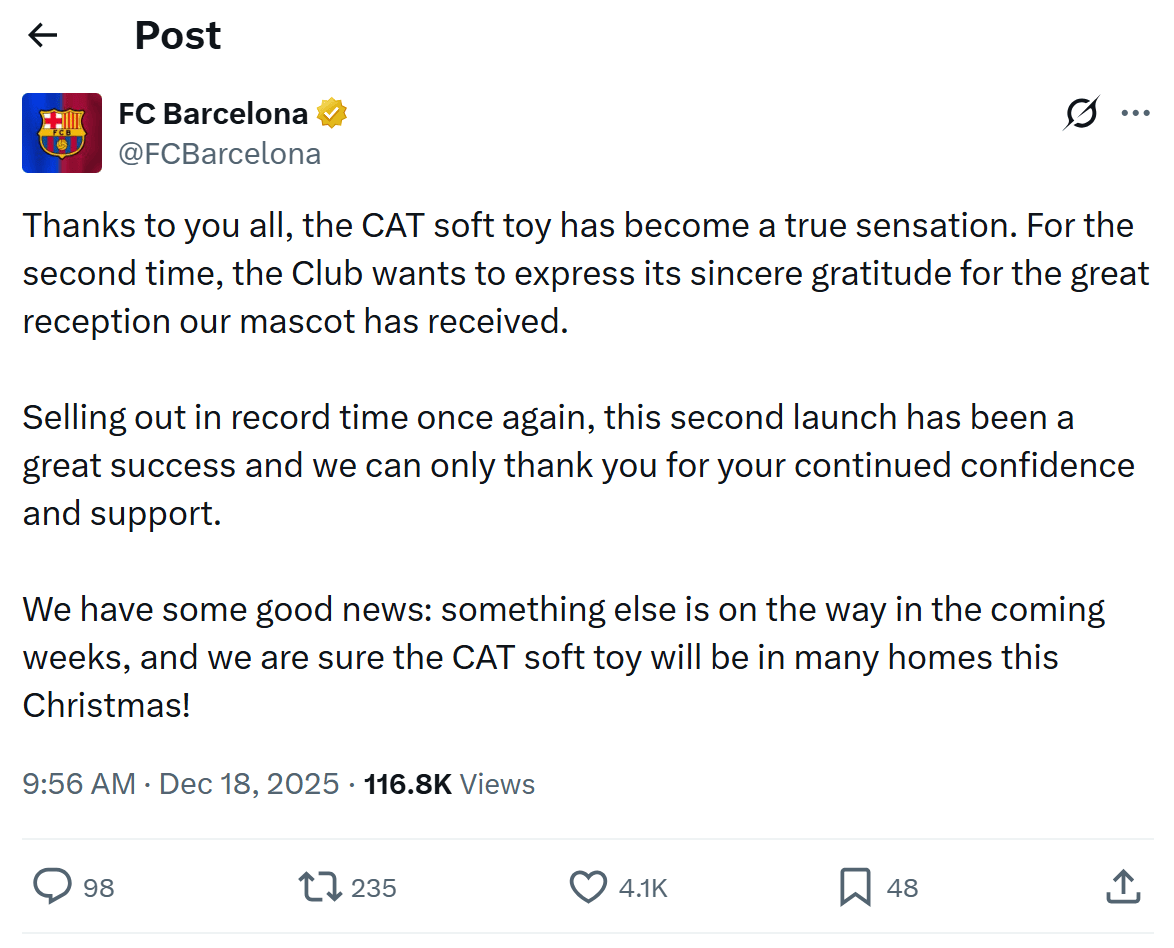Open the three-dot More options menu
Viewport: 1174px width, 948px height.
[x=1135, y=114]
